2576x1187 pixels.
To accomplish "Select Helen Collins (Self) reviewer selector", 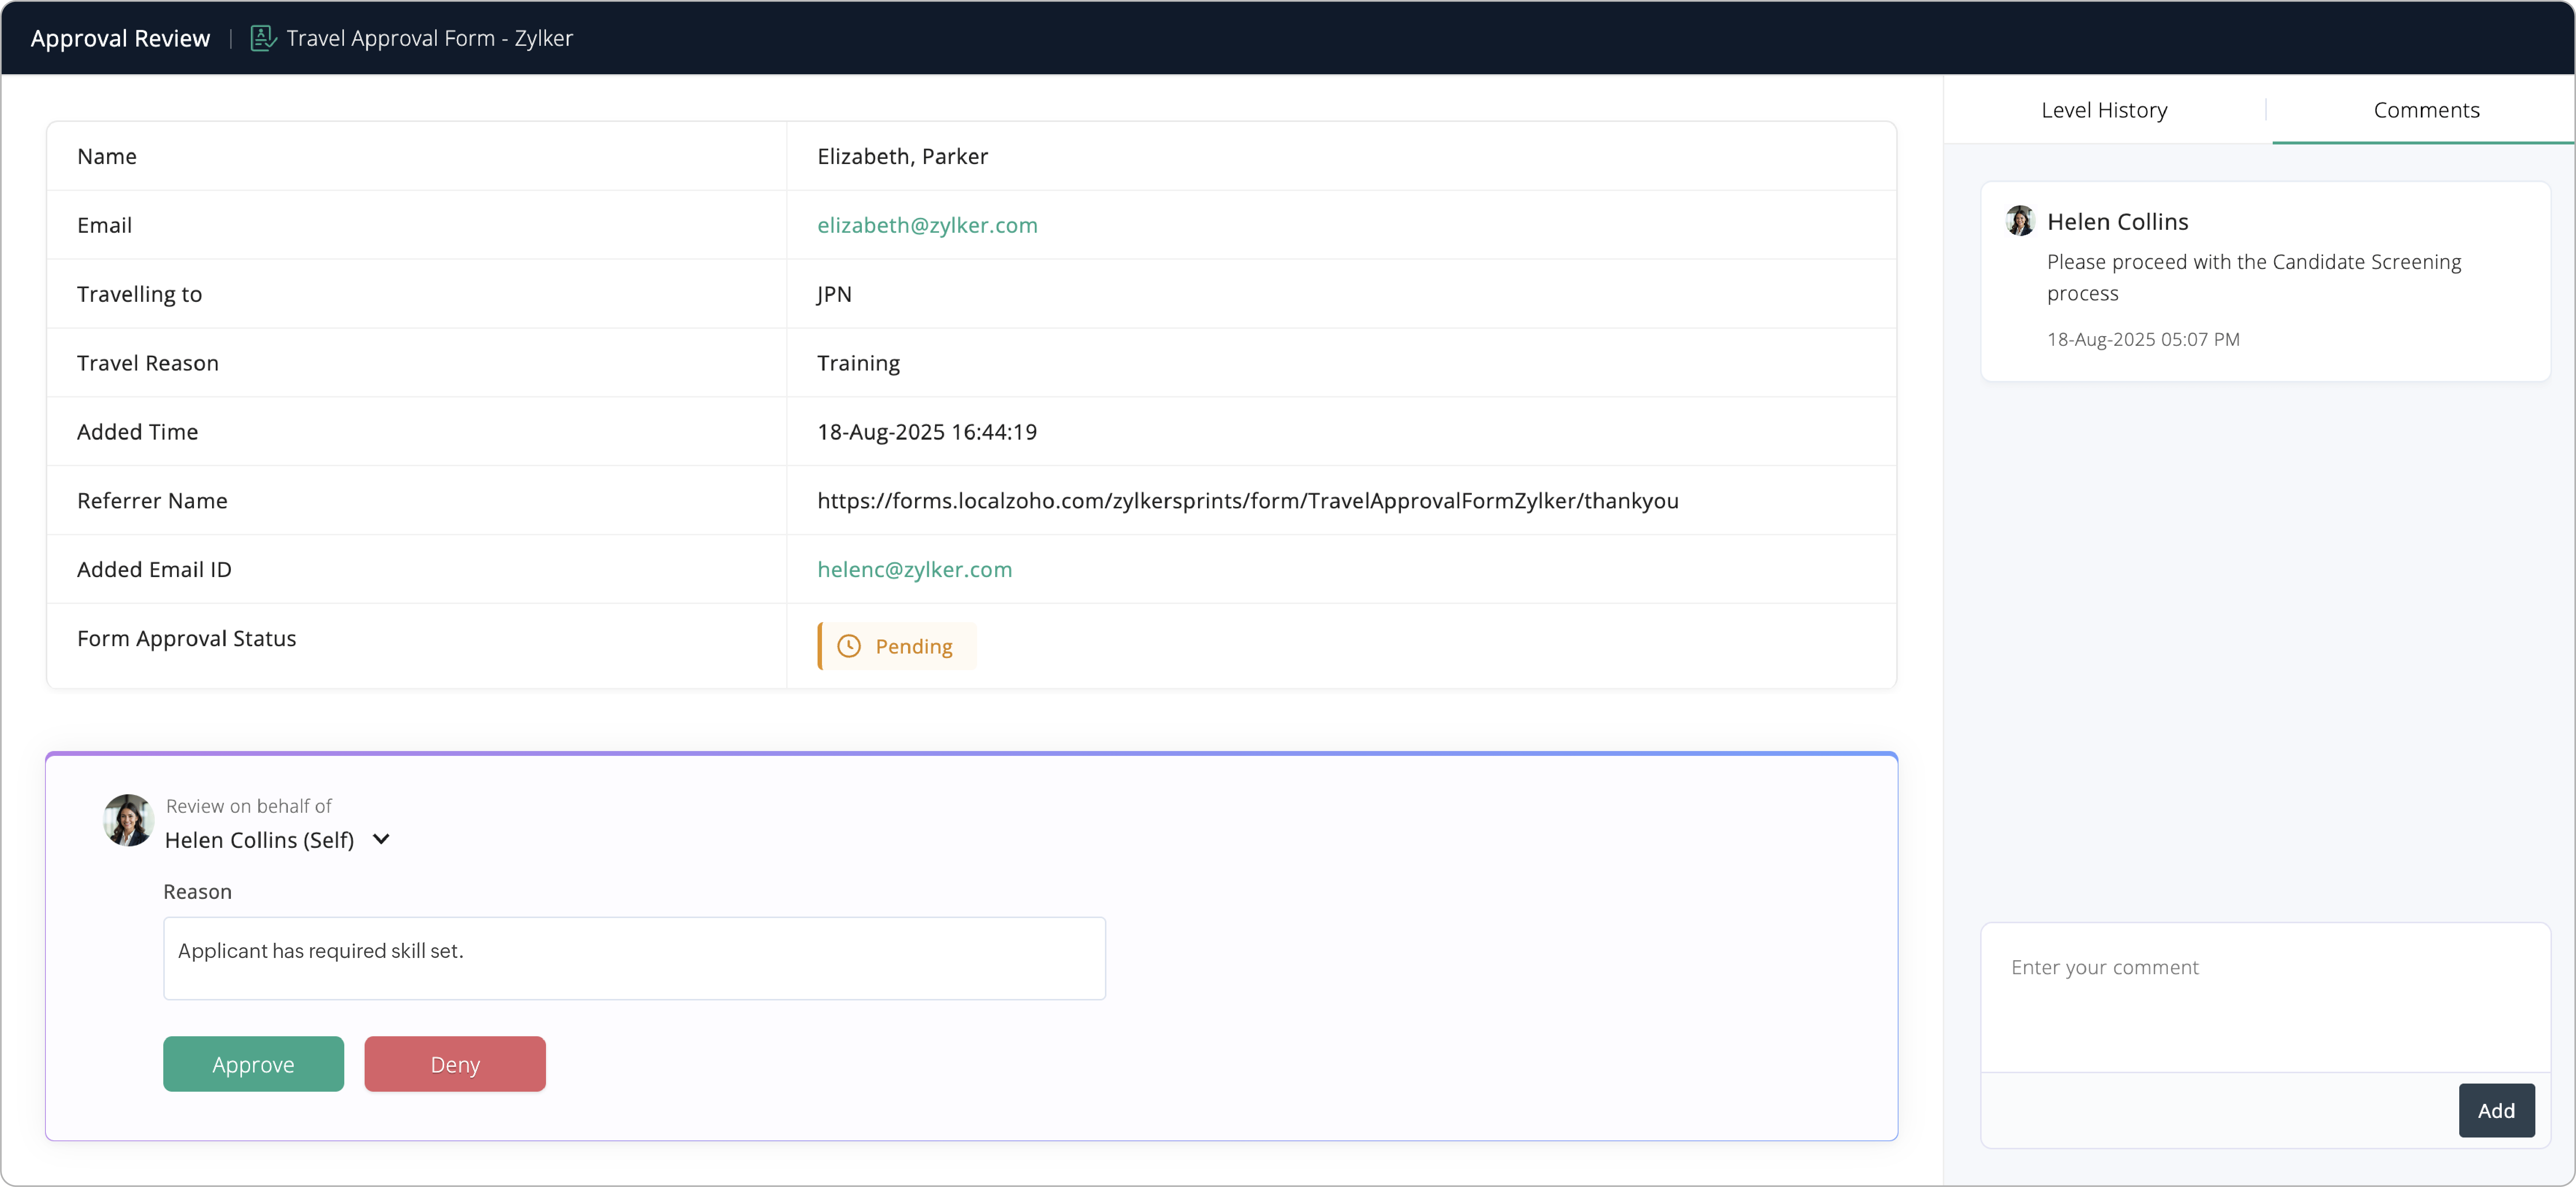I will tap(260, 840).
